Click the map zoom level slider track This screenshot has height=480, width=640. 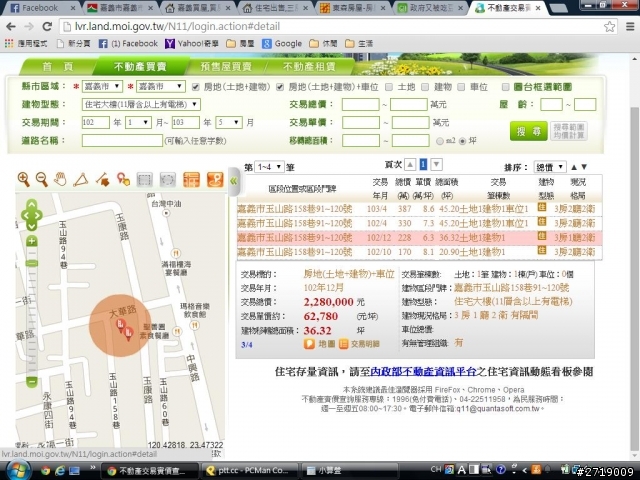click(32, 314)
